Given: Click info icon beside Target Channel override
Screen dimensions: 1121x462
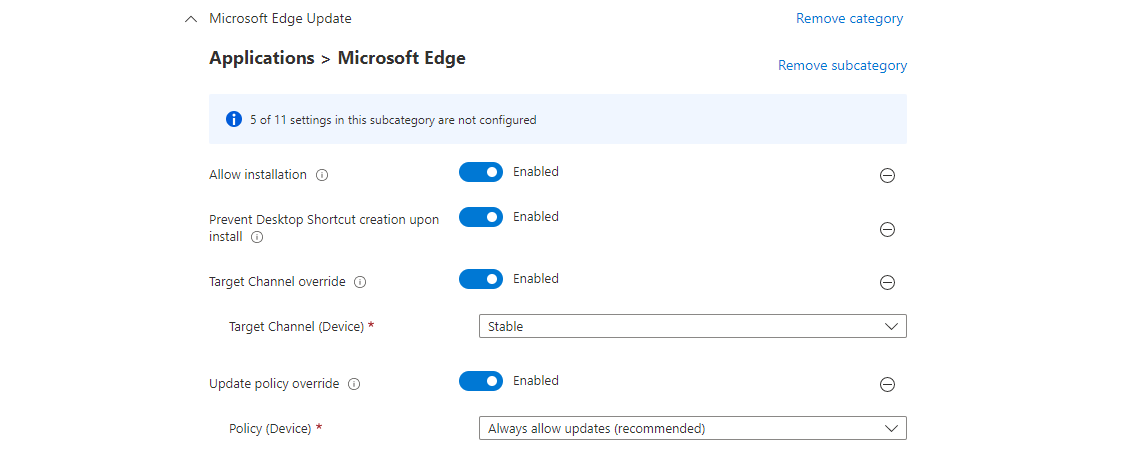Looking at the screenshot, I should [360, 282].
